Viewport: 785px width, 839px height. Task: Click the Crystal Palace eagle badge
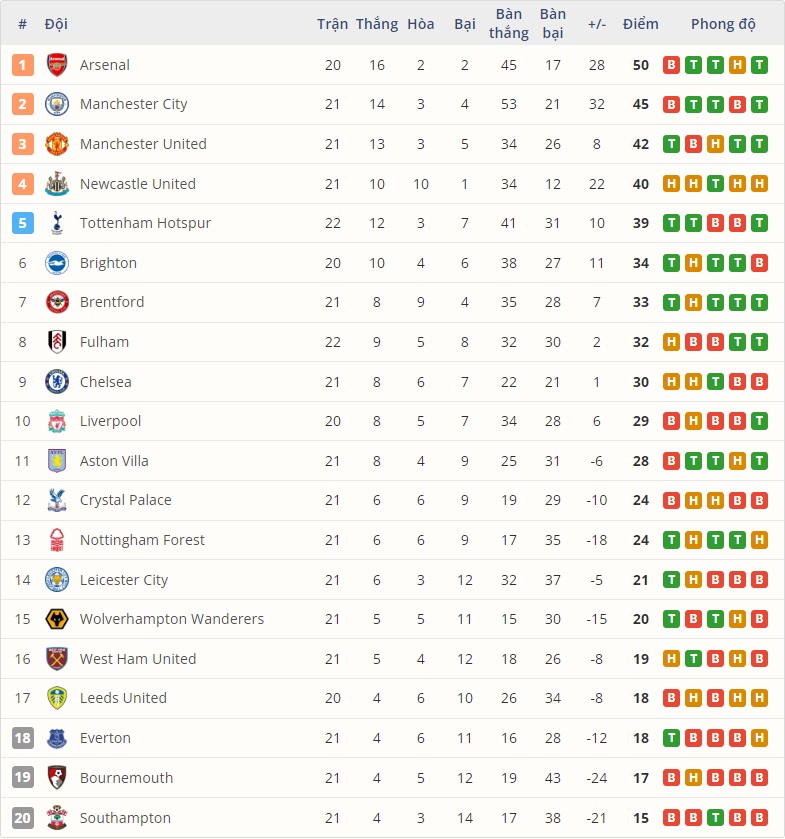pyautogui.click(x=57, y=500)
